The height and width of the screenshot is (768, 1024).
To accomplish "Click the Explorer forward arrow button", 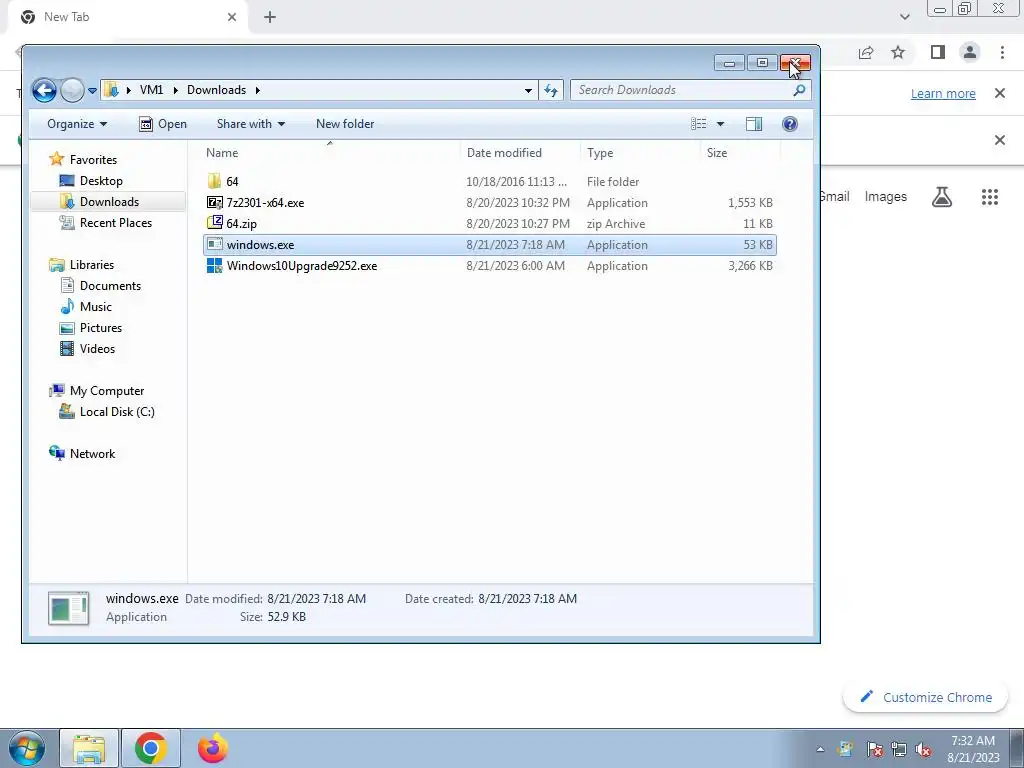I will [x=72, y=90].
